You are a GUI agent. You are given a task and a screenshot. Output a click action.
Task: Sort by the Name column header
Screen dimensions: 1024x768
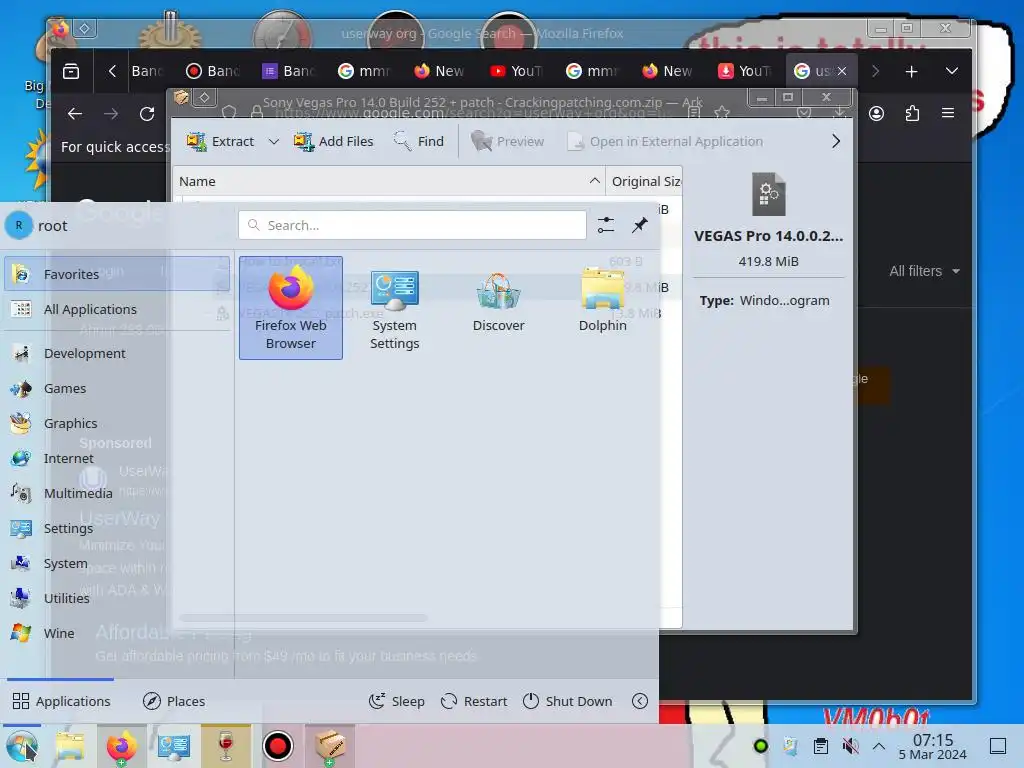tap(389, 181)
